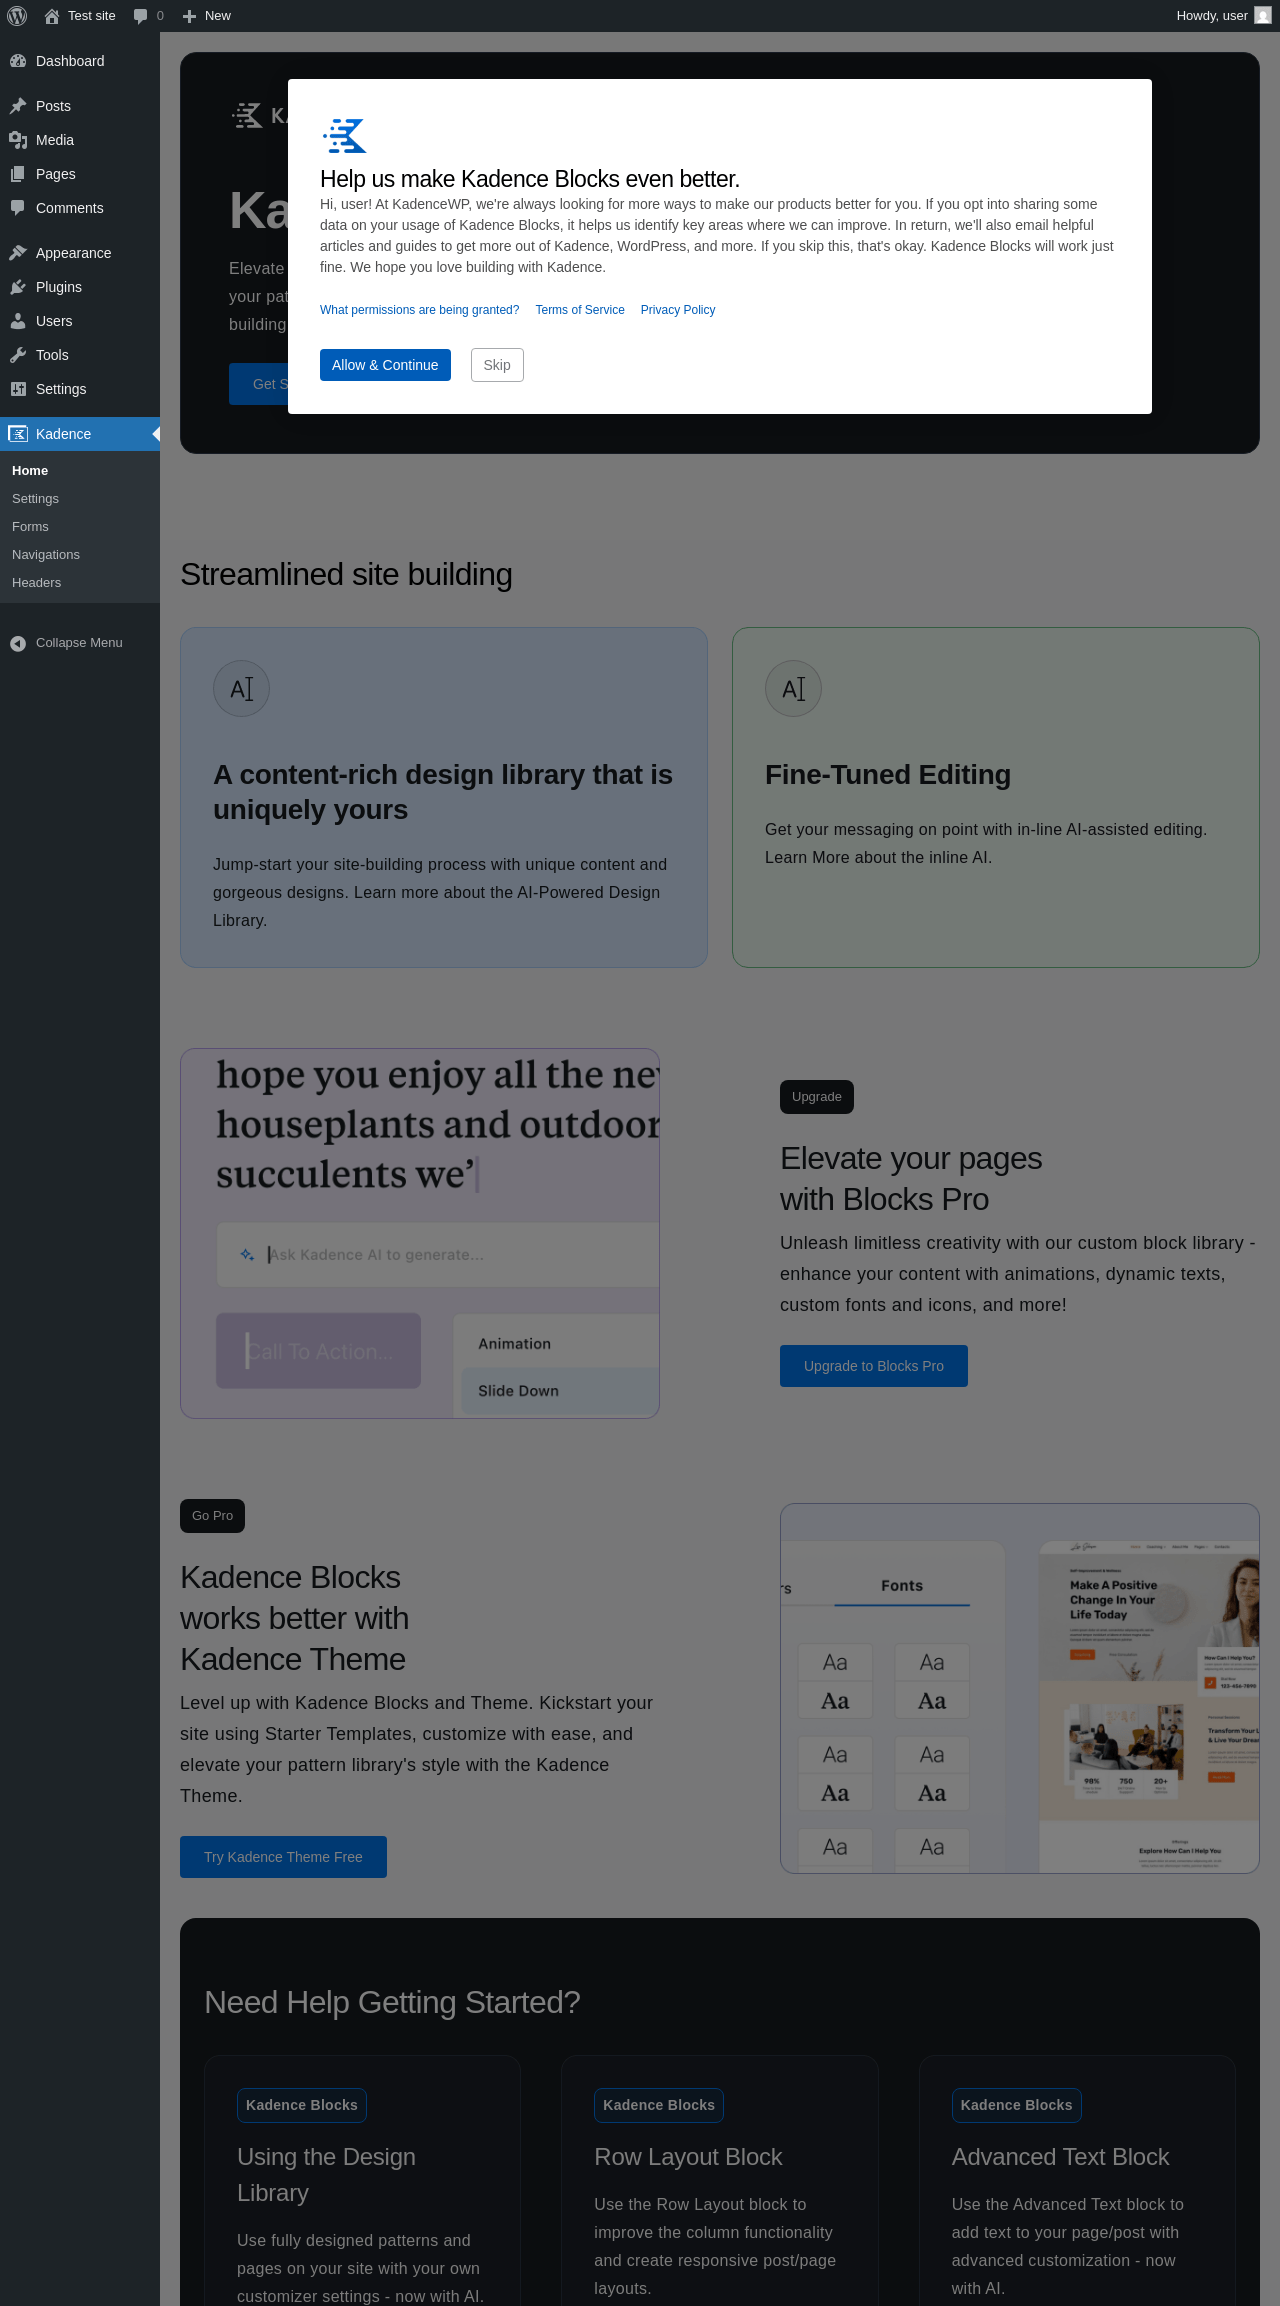Image resolution: width=1280 pixels, height=2306 pixels.
Task: Click Upgrade to Blocks Pro button
Action: pos(874,1366)
